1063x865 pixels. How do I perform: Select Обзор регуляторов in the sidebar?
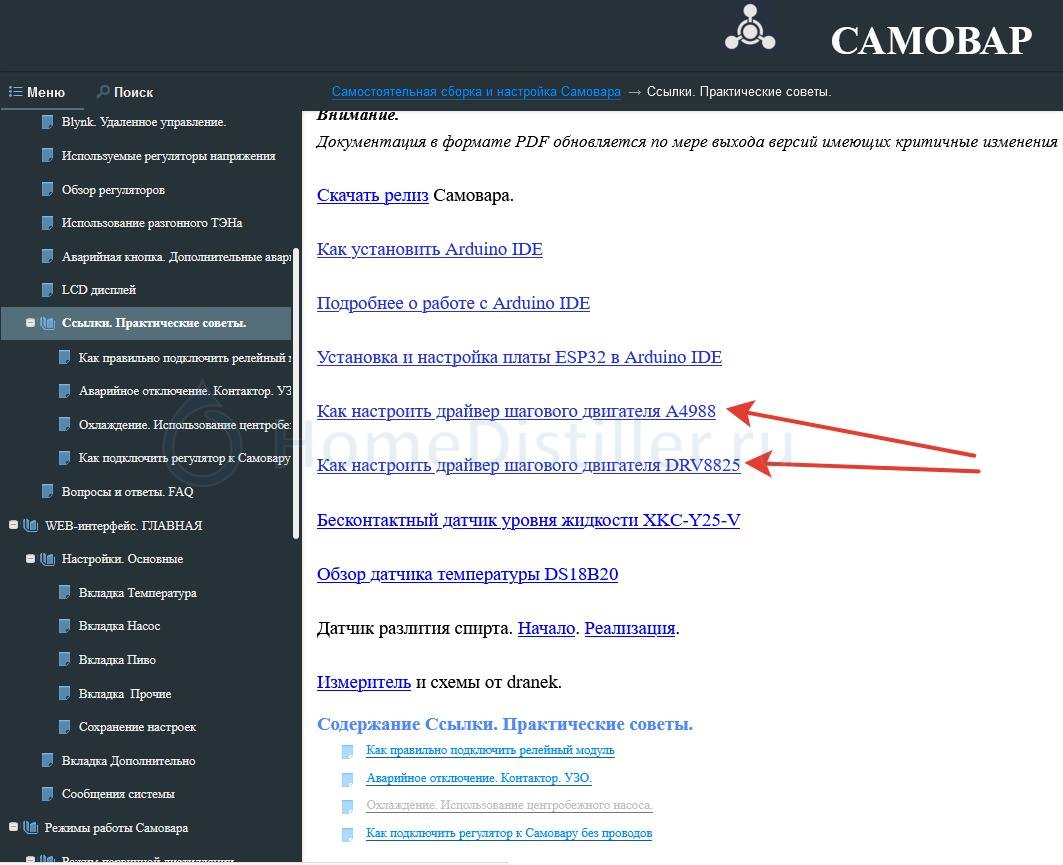pyautogui.click(x=113, y=190)
